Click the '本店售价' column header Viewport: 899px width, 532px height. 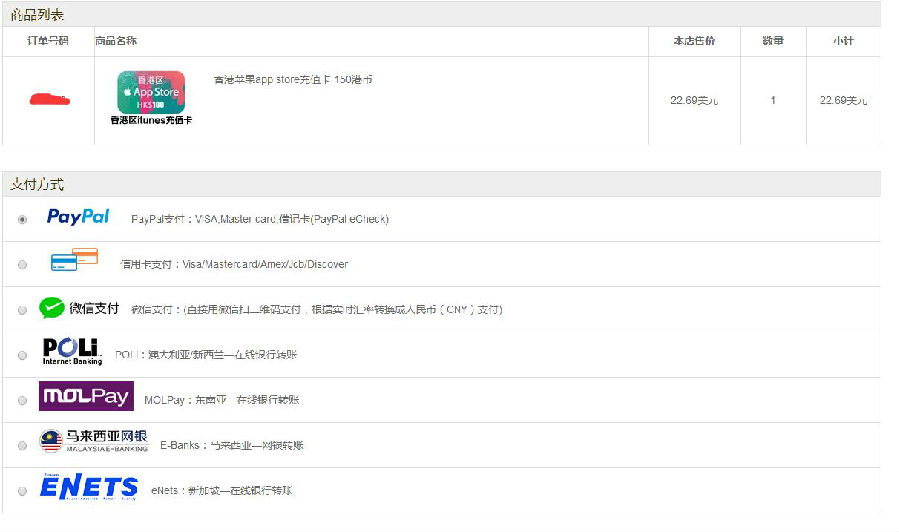tap(694, 41)
